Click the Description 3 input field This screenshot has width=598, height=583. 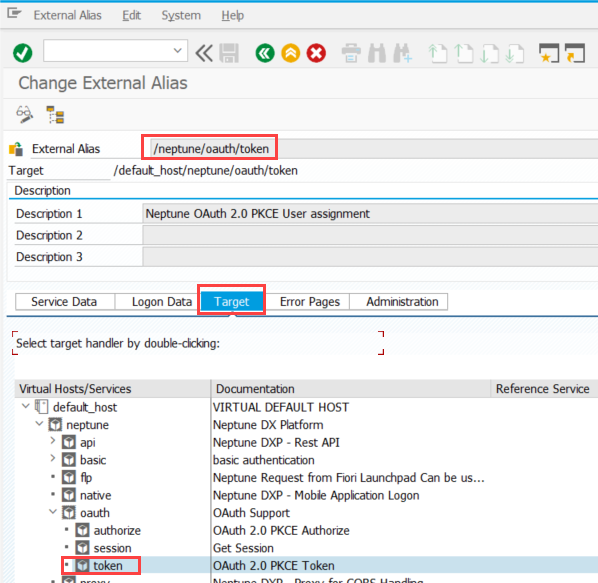[x=370, y=257]
